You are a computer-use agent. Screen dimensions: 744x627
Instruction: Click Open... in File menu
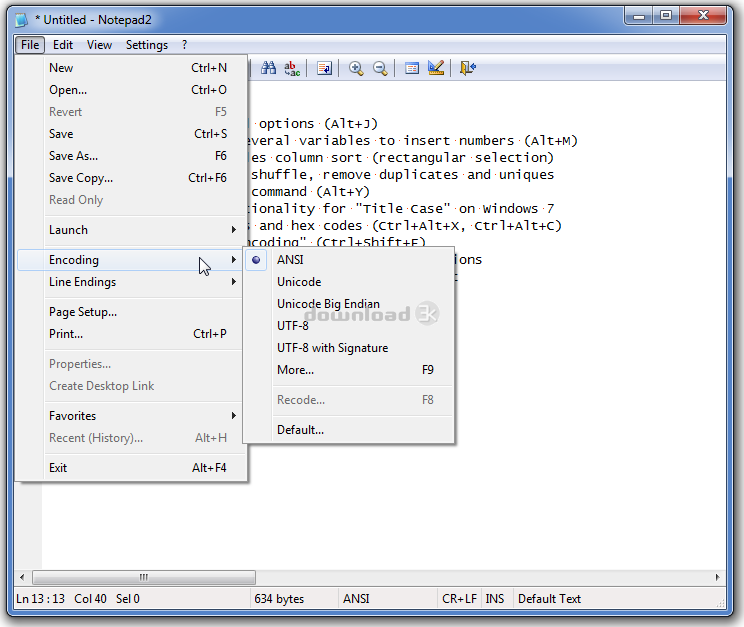click(131, 90)
